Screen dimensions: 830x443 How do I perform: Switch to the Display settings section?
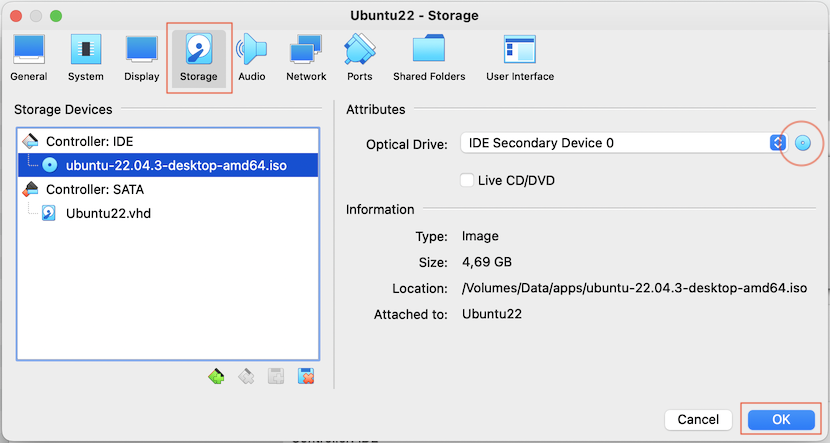141,58
